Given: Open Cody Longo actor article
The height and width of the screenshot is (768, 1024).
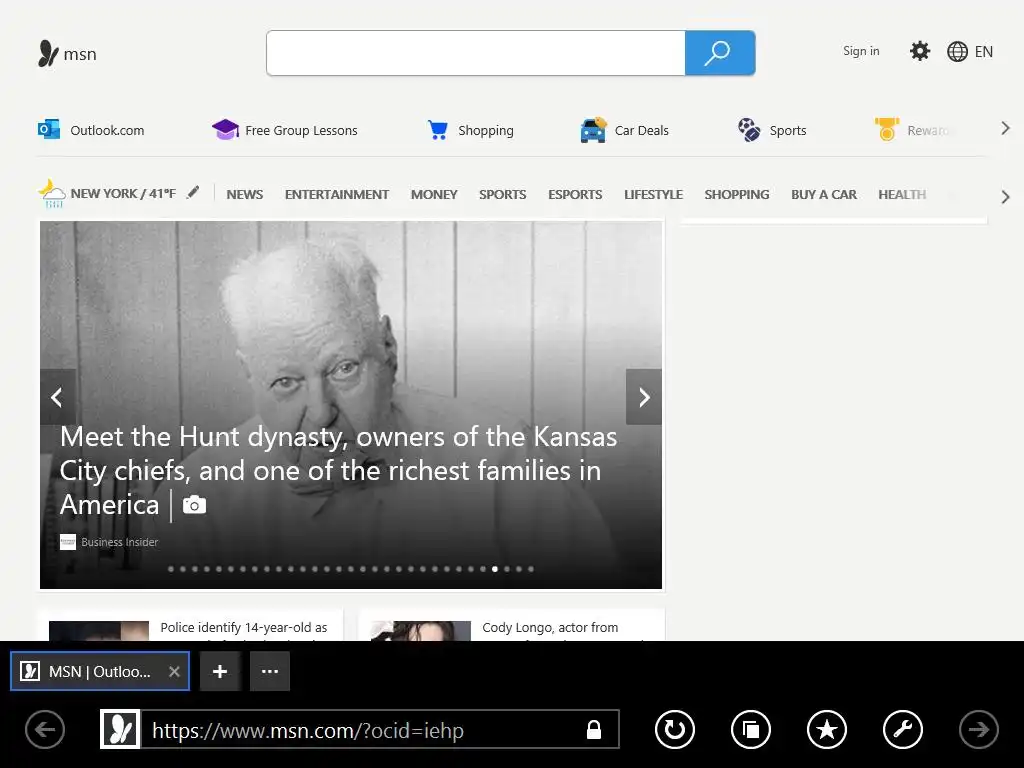Looking at the screenshot, I should pos(550,628).
